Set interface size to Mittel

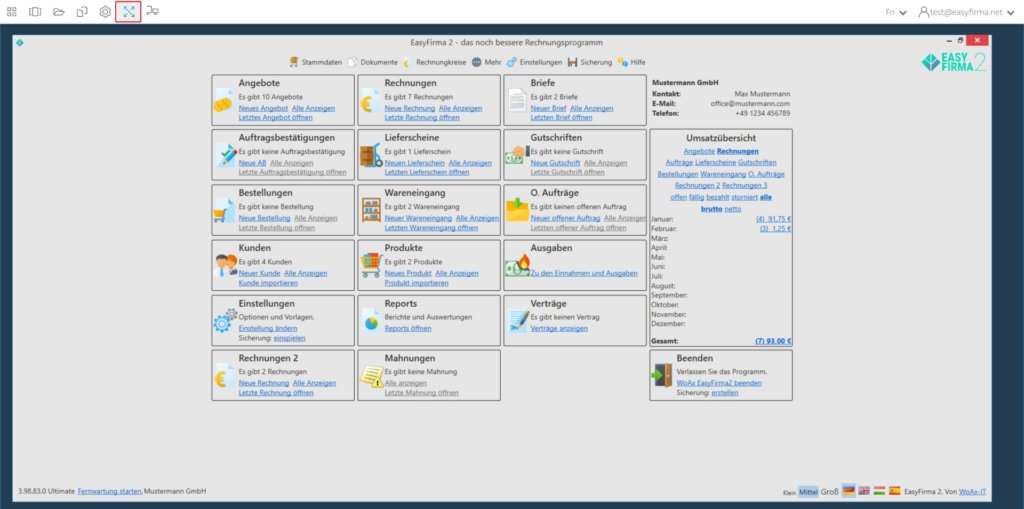tap(808, 492)
